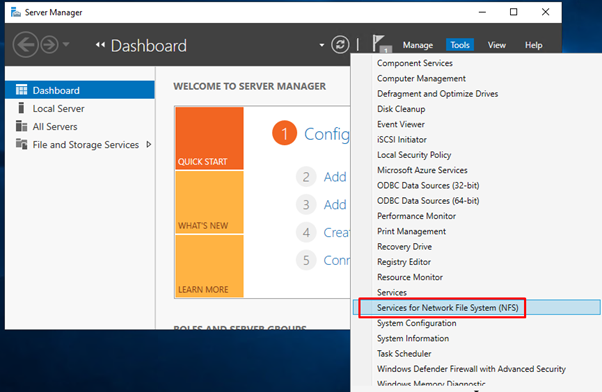Open the Help menu
Screen dimensions: 602x392
pos(533,45)
